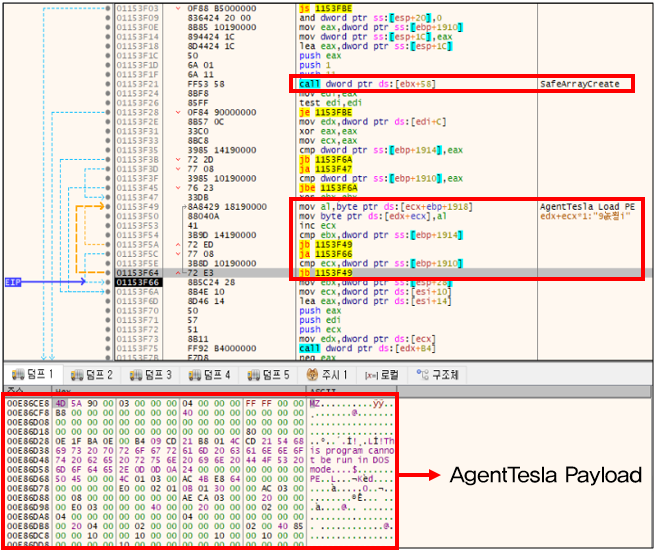Image resolution: width=657 pixels, height=551 pixels.
Task: Select dump address 00E86CE8
Action: pos(28,403)
